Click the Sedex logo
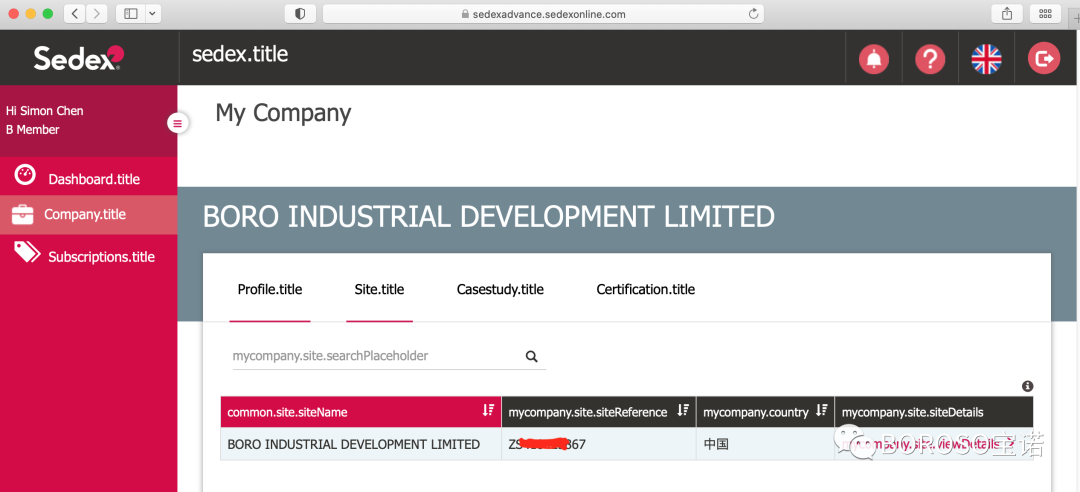Screen dimensions: 1080x492 tap(78, 58)
